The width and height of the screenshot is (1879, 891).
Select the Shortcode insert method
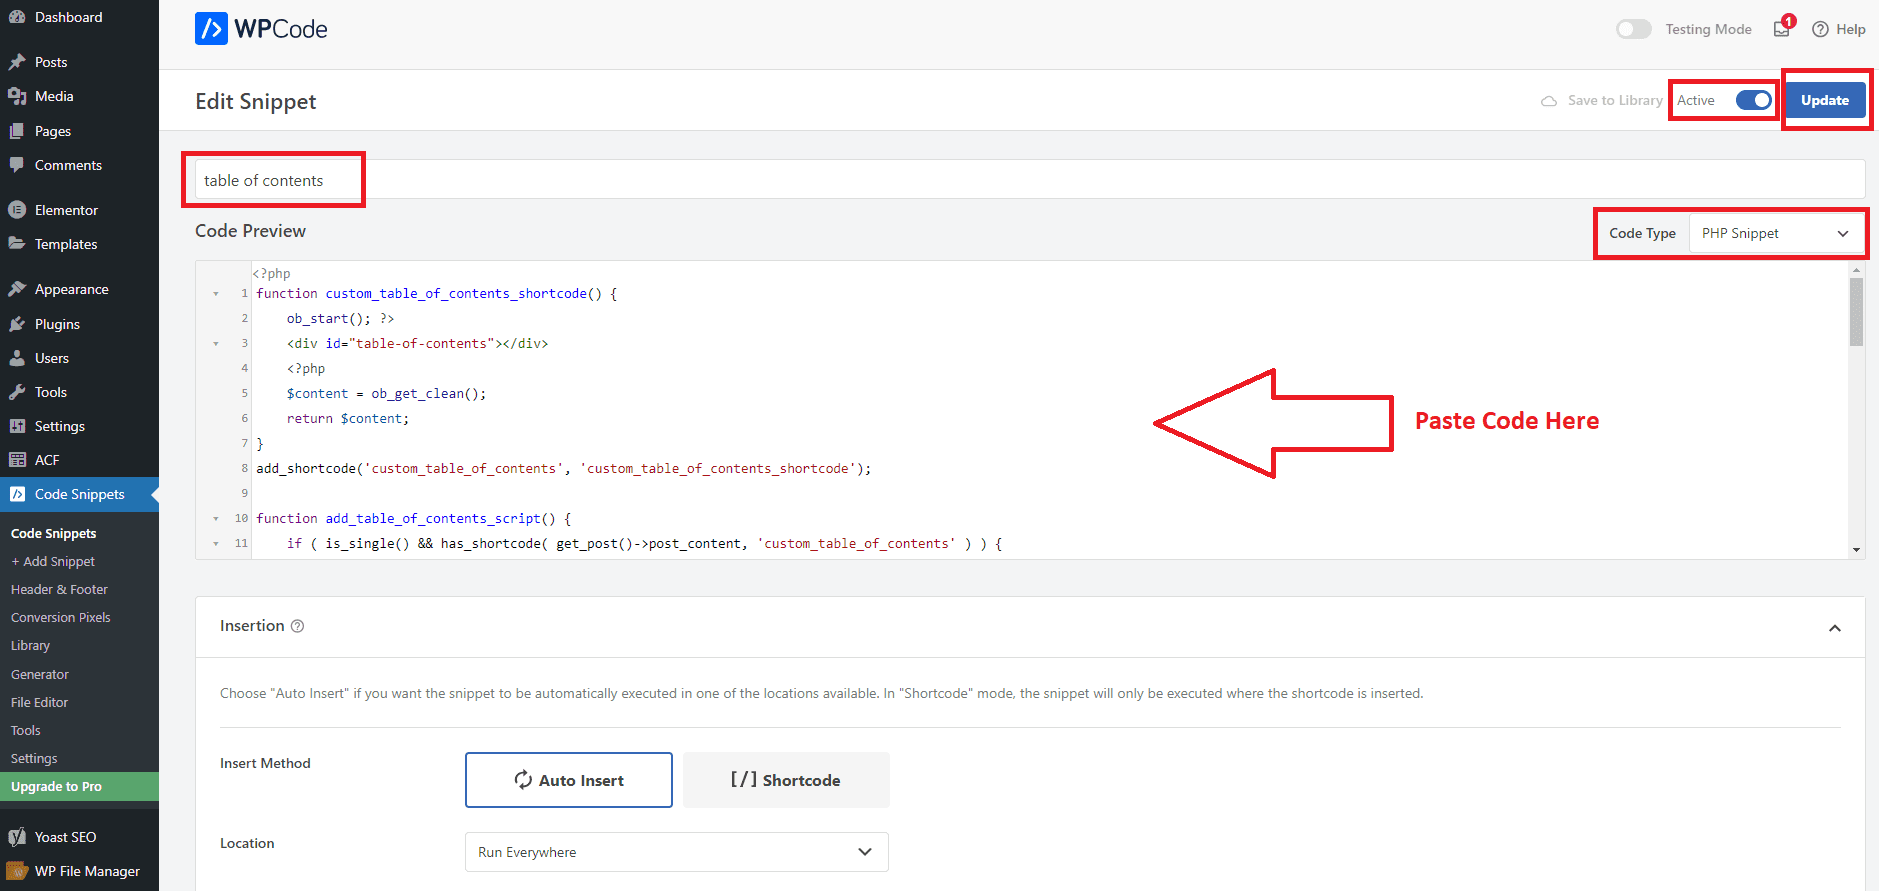click(x=786, y=780)
